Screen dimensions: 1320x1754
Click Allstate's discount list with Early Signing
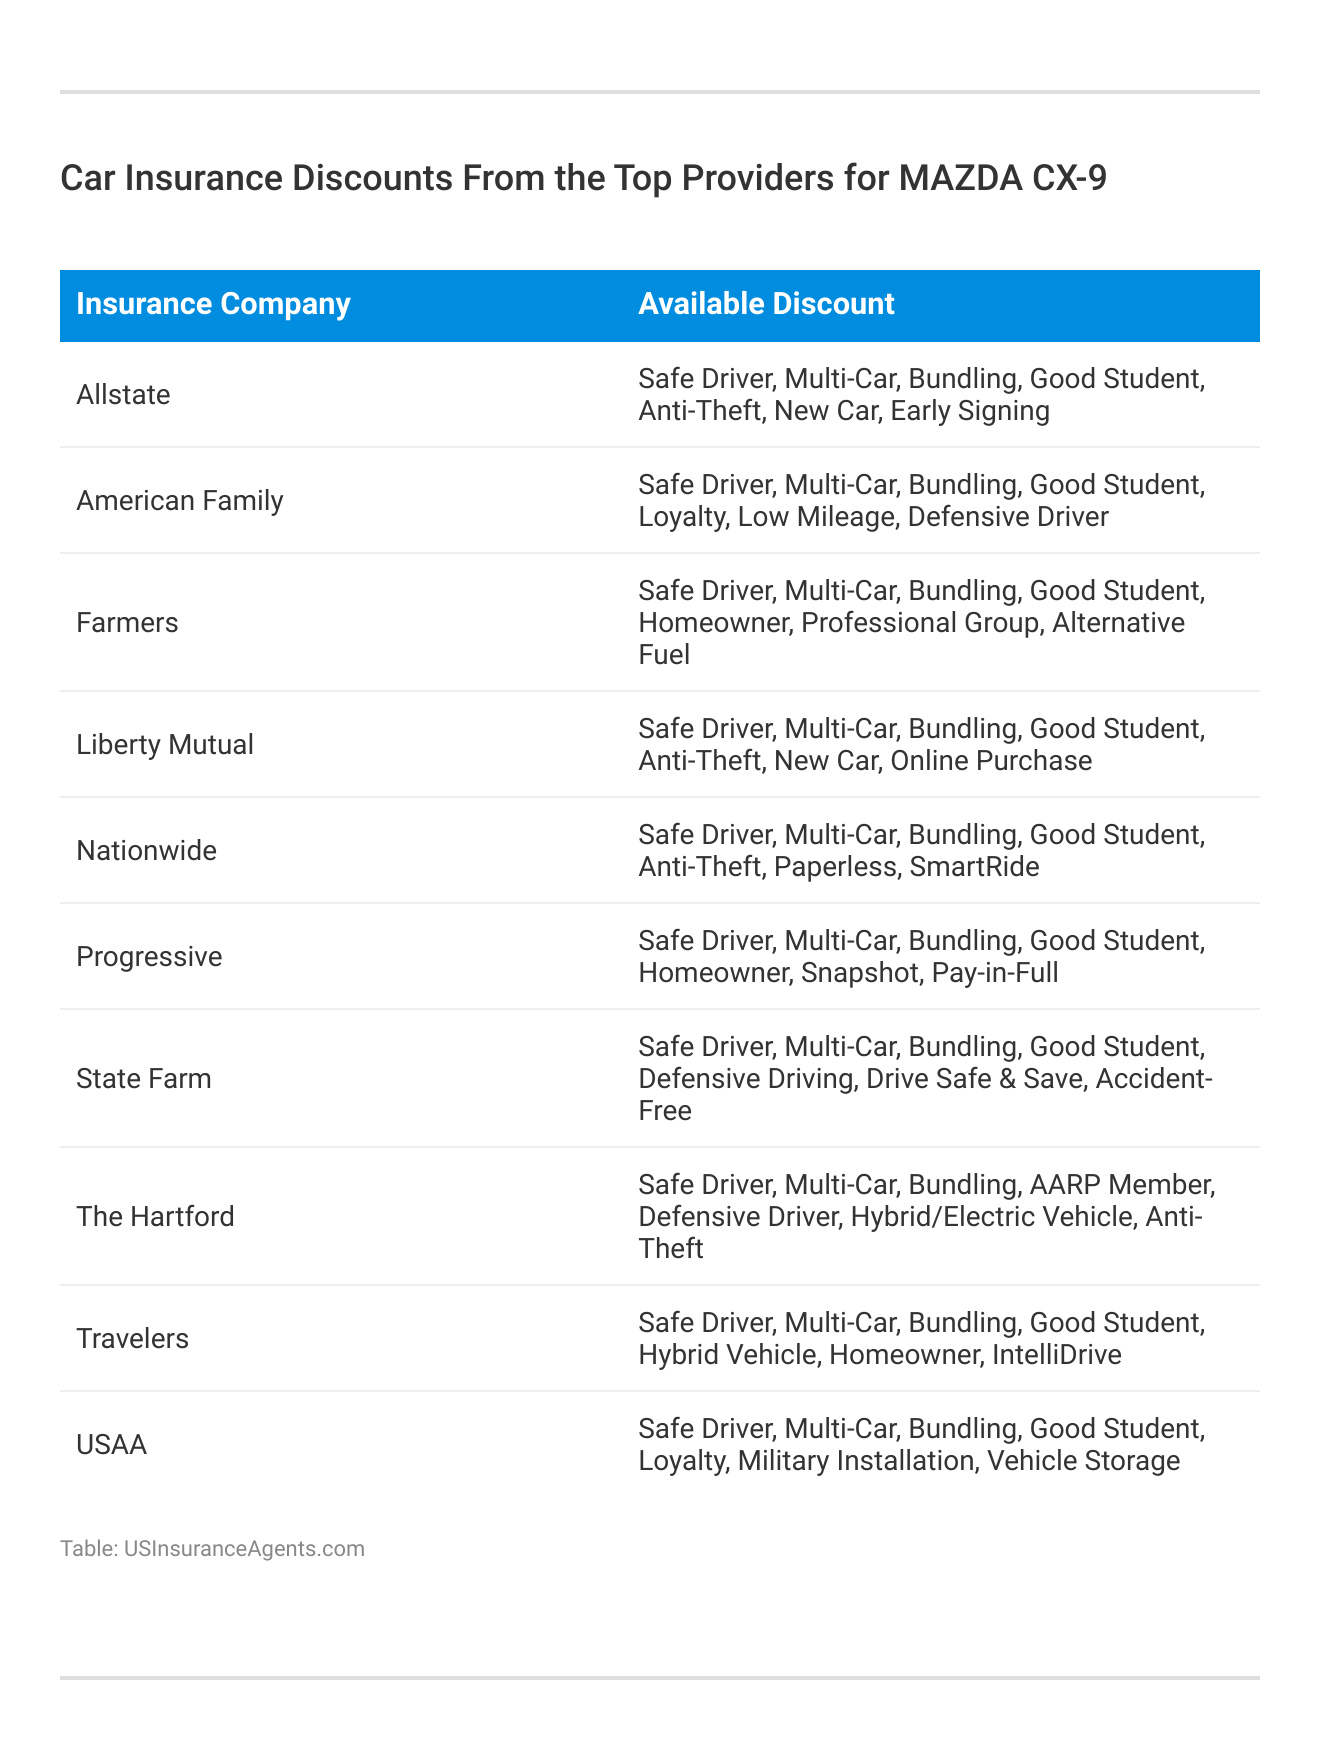coord(921,395)
